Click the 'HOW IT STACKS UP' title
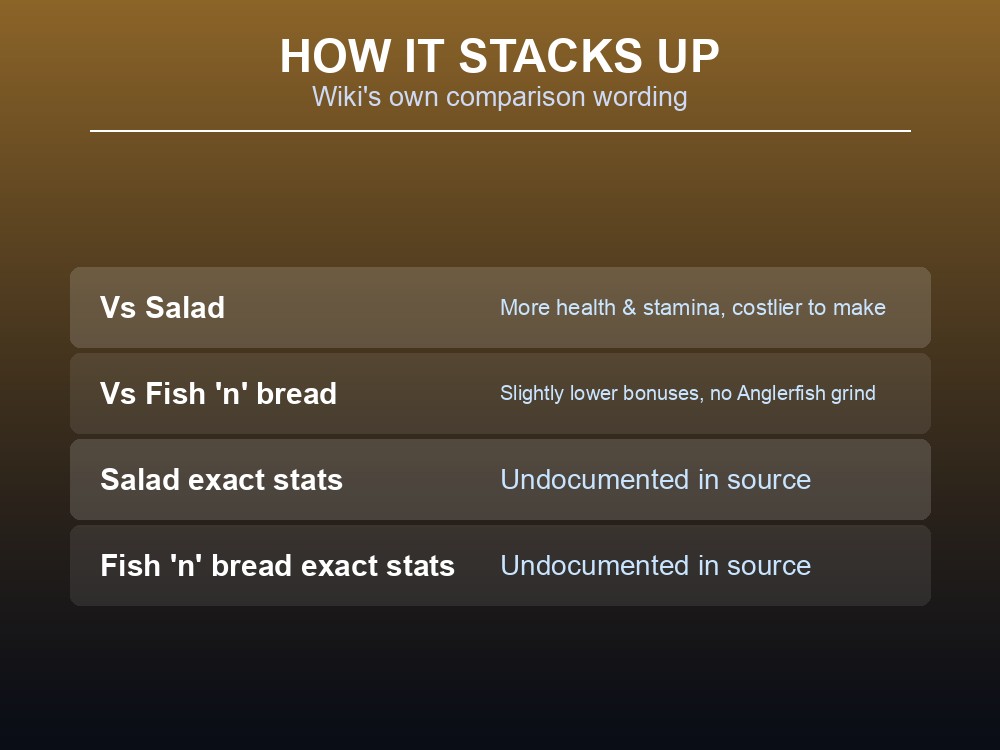1000x750 pixels. pos(499,56)
